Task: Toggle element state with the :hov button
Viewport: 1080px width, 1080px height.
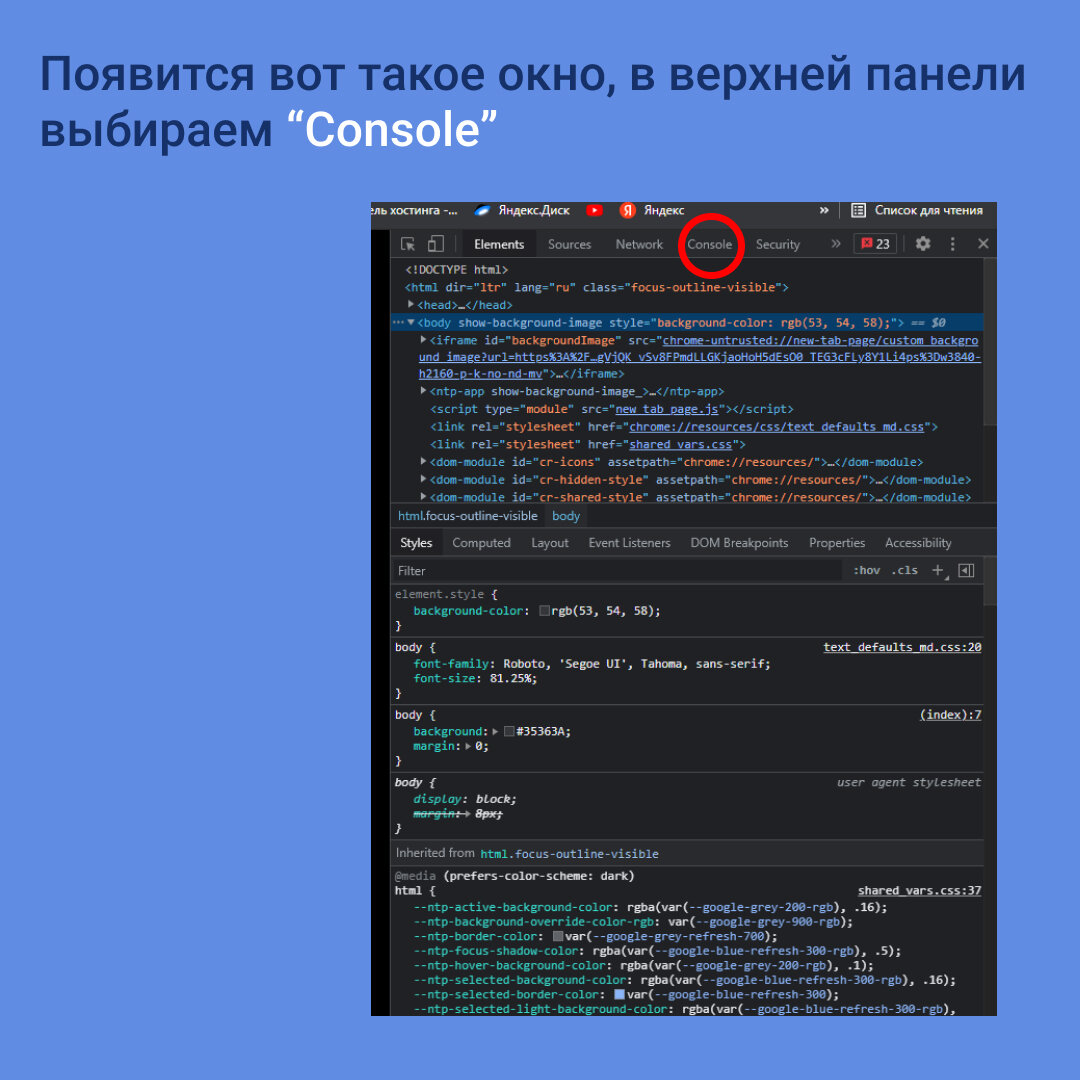Action: (866, 570)
